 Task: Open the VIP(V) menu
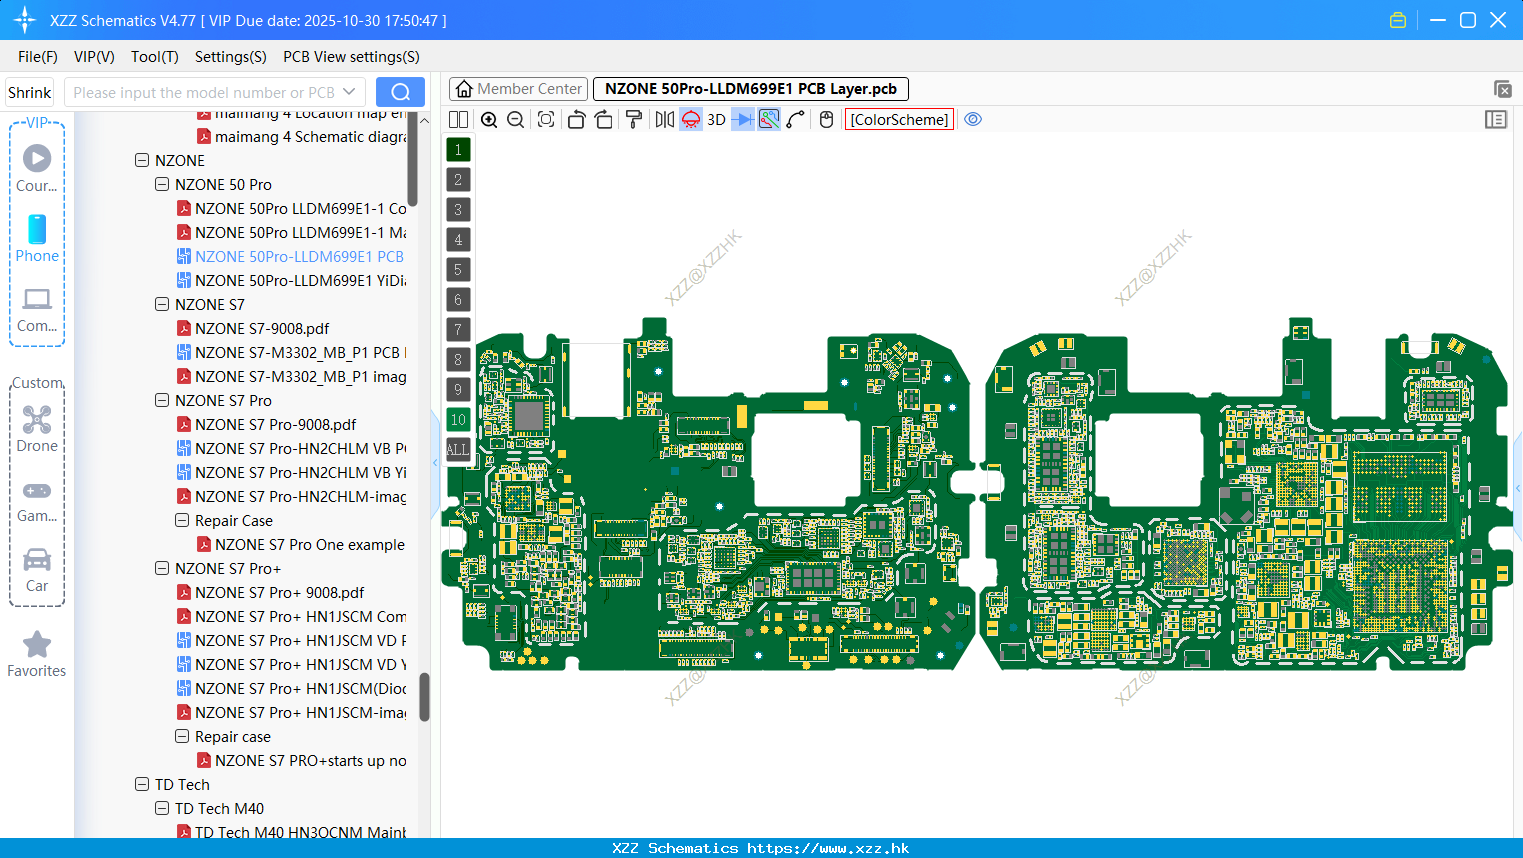(x=94, y=57)
